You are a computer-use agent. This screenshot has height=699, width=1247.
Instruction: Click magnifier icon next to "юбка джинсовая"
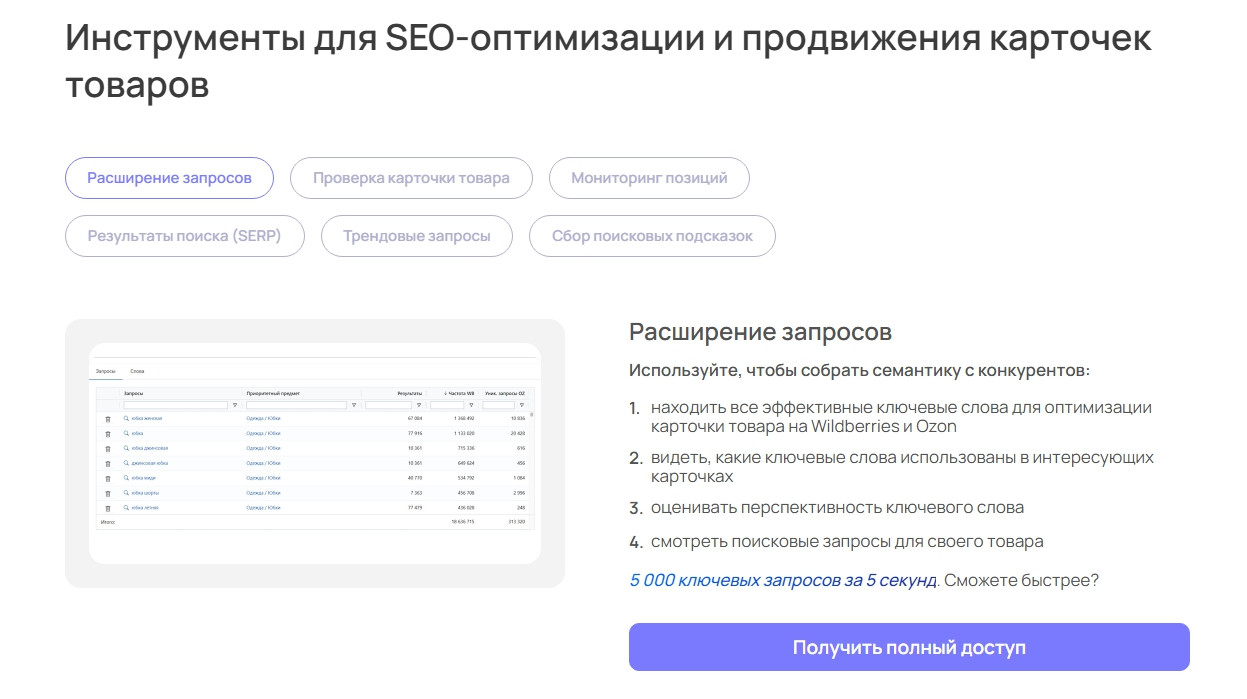(x=126, y=448)
